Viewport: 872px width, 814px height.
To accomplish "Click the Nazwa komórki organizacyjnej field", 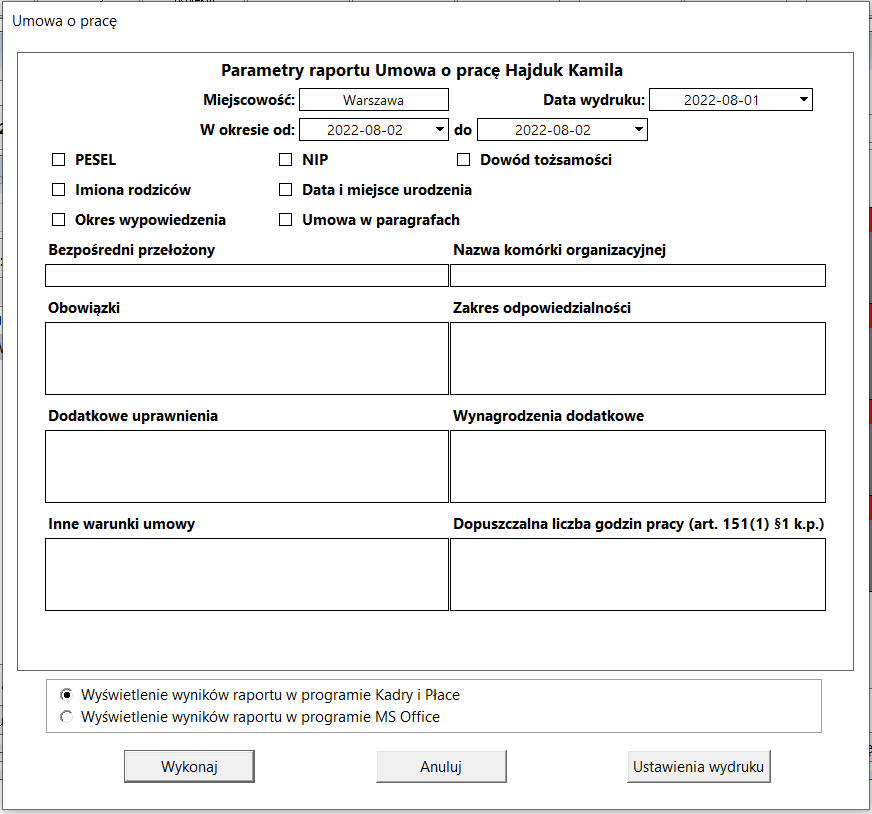I will [x=638, y=276].
